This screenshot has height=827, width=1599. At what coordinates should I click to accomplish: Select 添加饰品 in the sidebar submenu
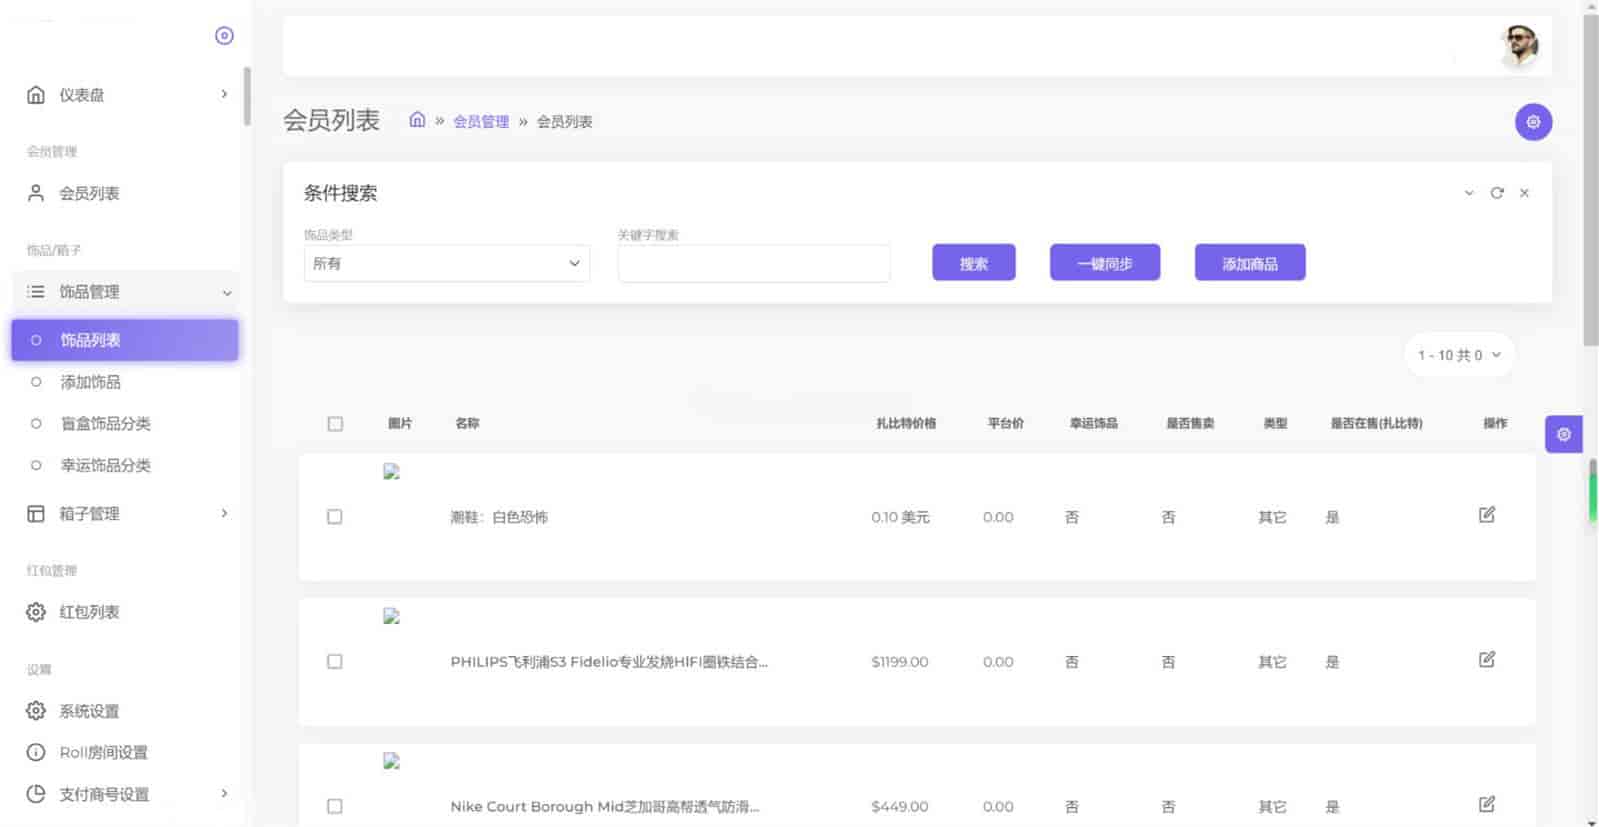[90, 382]
